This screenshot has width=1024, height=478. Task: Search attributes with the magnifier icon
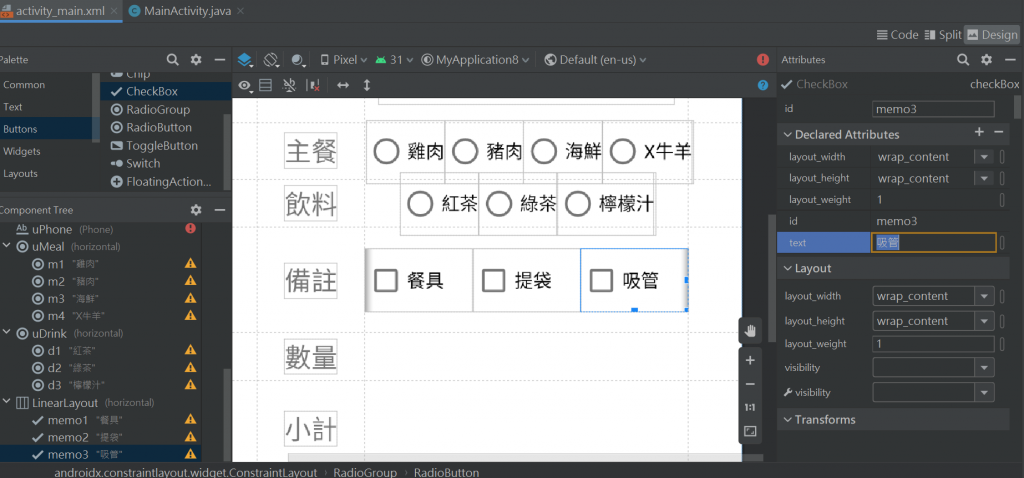pyautogui.click(x=963, y=59)
